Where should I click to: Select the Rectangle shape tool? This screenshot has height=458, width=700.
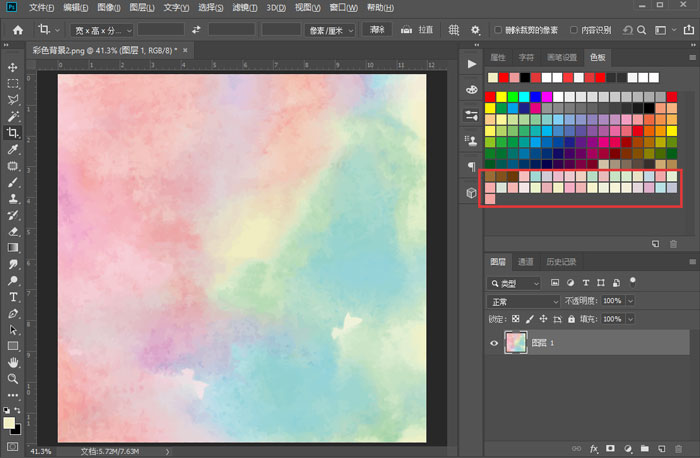point(12,346)
